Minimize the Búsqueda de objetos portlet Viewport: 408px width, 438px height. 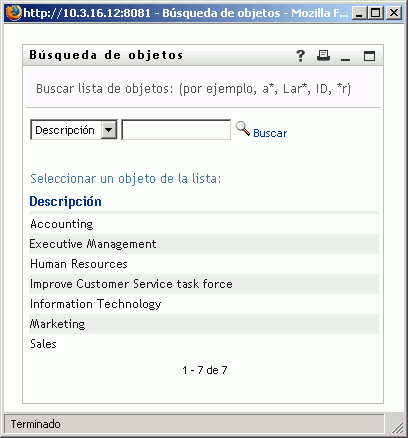[x=346, y=59]
